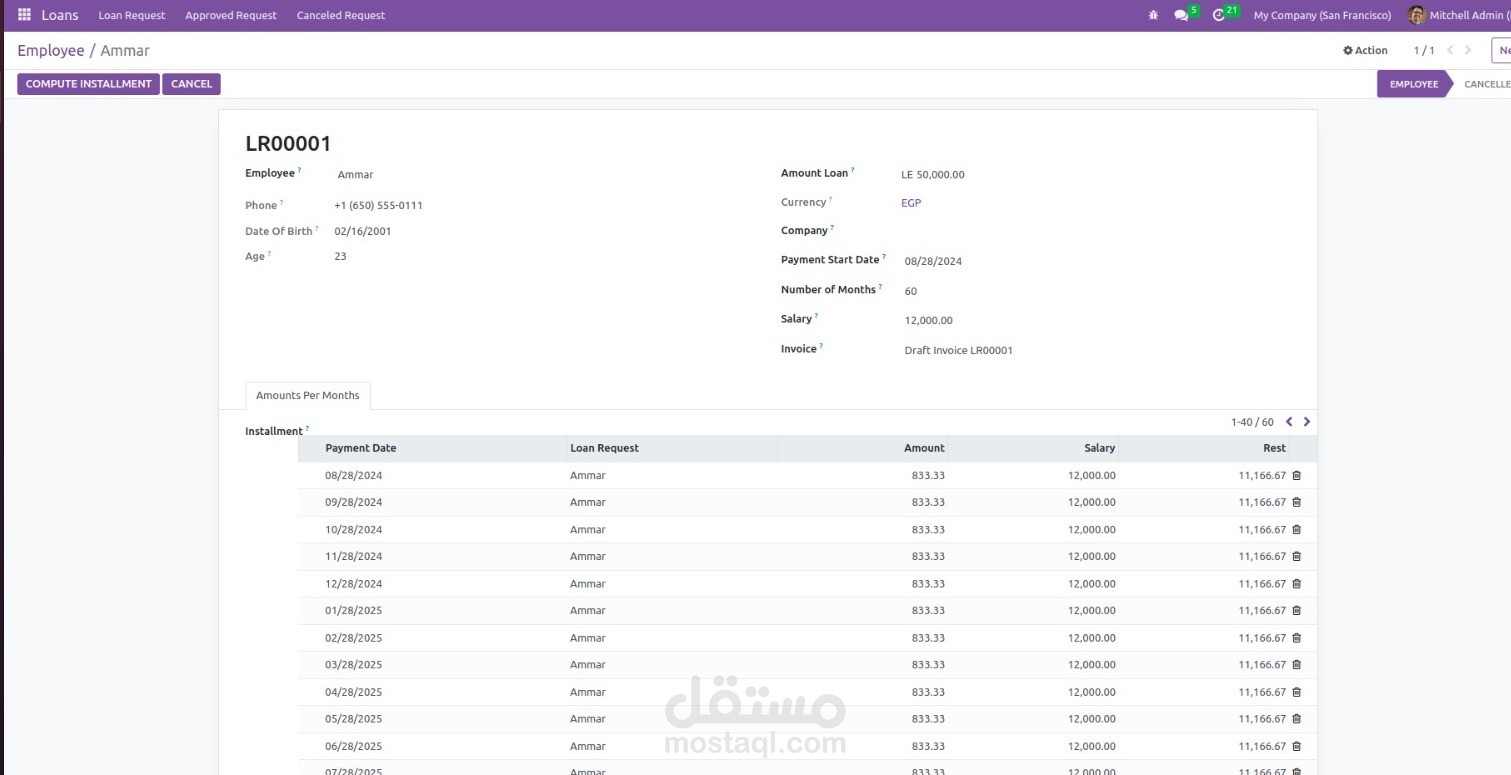Open the debug bug icon

tap(1154, 15)
